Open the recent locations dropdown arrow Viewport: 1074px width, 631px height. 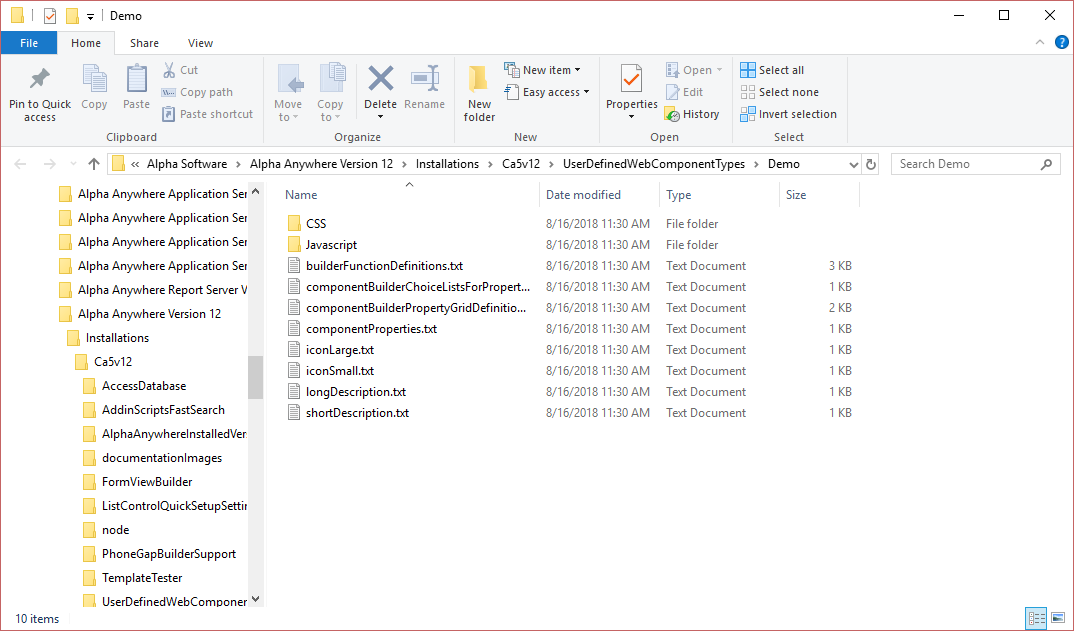point(73,164)
